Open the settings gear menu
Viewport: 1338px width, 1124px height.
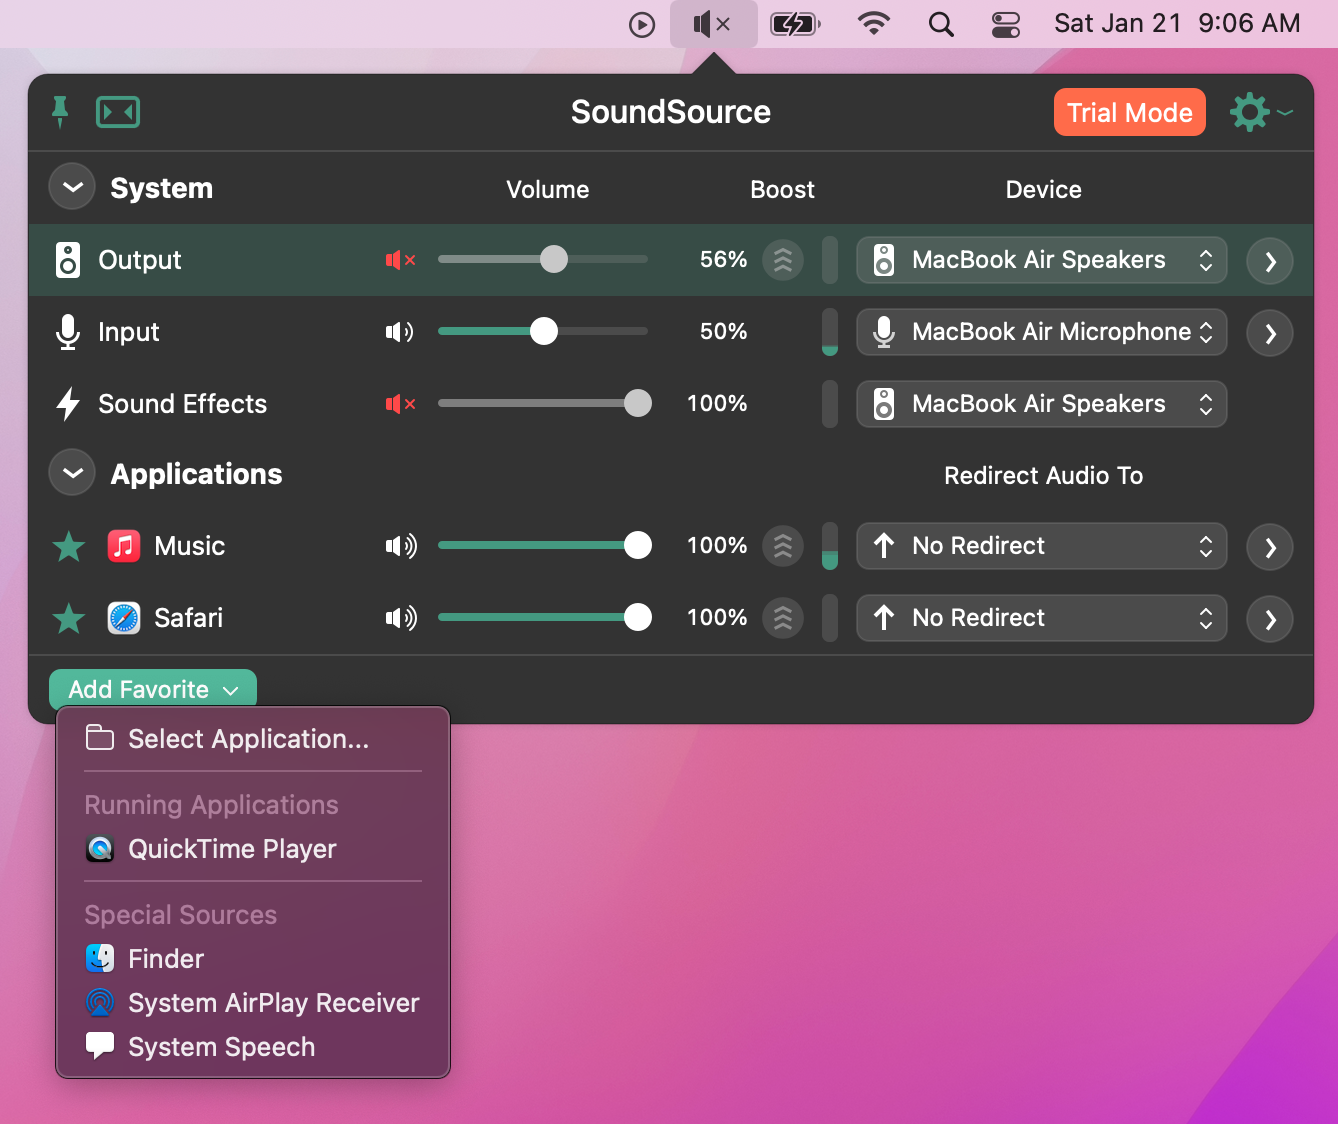pos(1260,112)
